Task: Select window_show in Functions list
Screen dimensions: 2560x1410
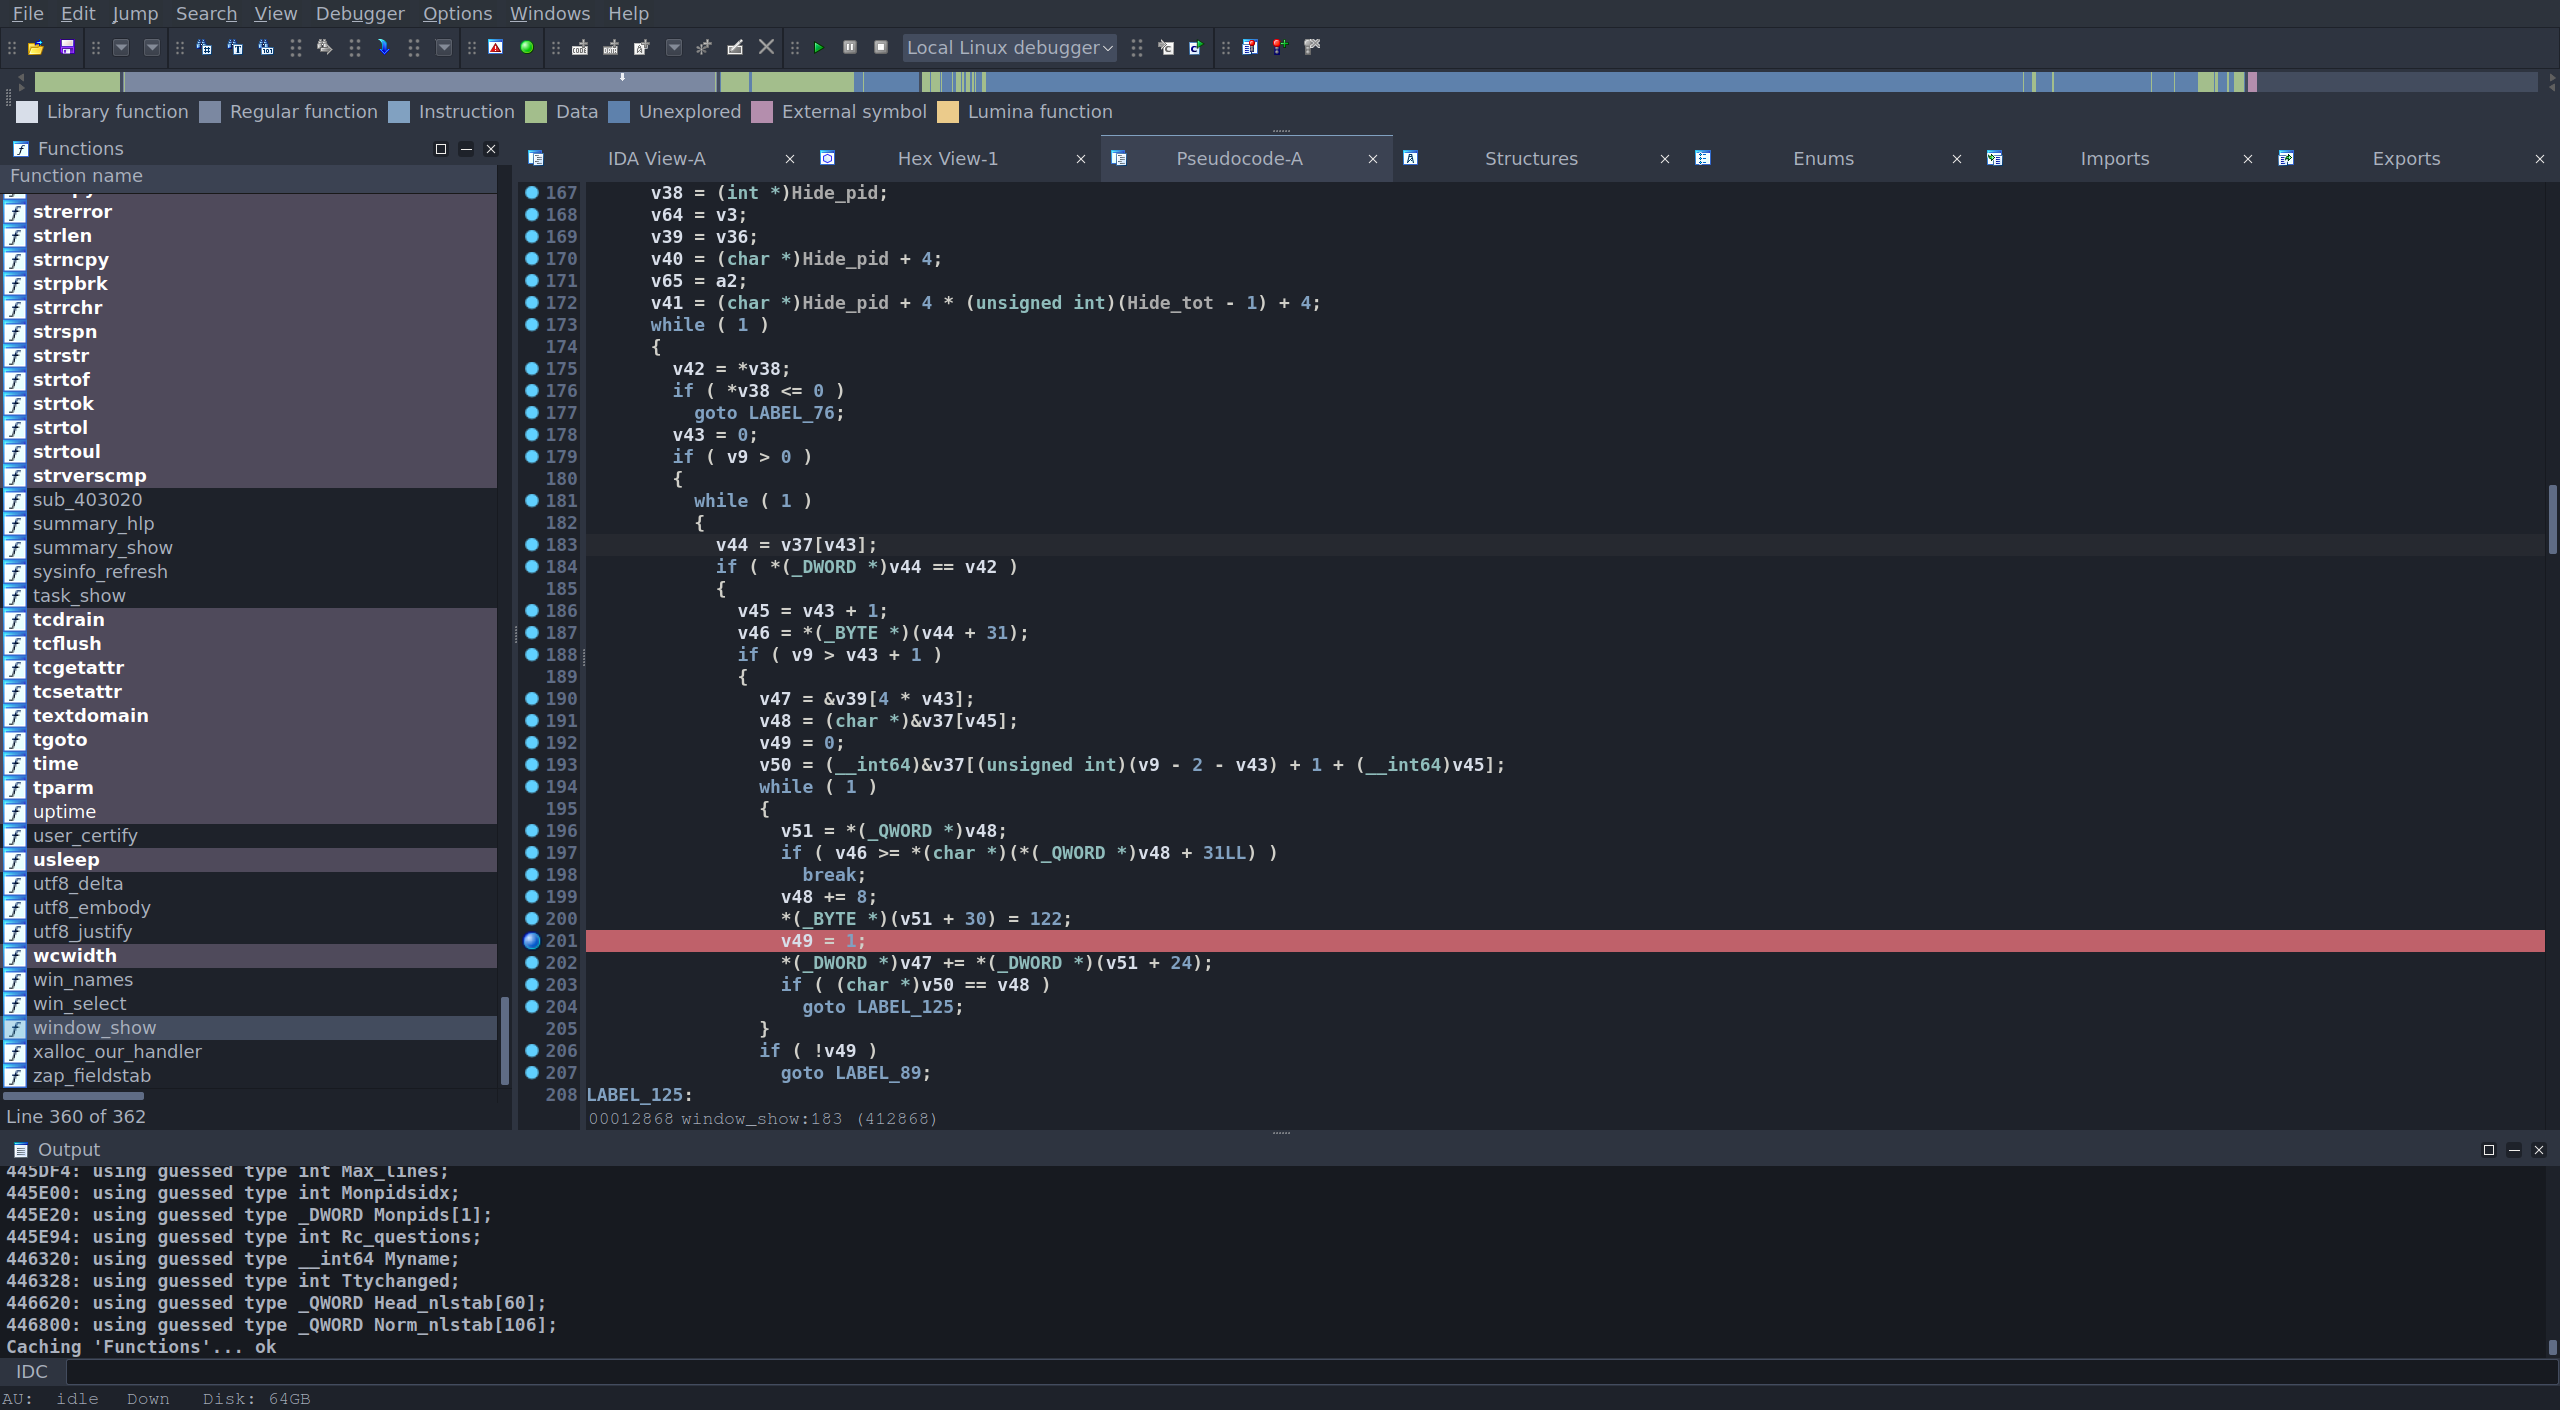Action: tap(94, 1028)
